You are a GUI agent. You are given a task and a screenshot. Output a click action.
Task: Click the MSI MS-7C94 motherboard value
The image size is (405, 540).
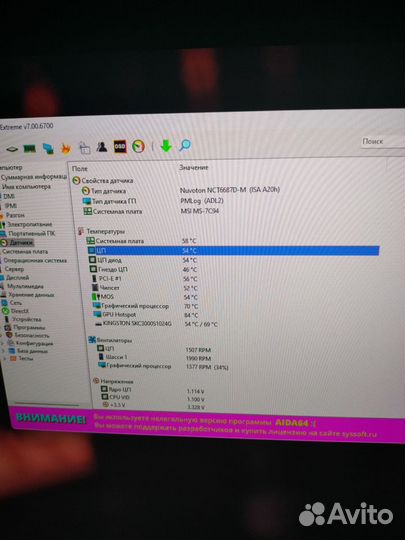(x=200, y=211)
